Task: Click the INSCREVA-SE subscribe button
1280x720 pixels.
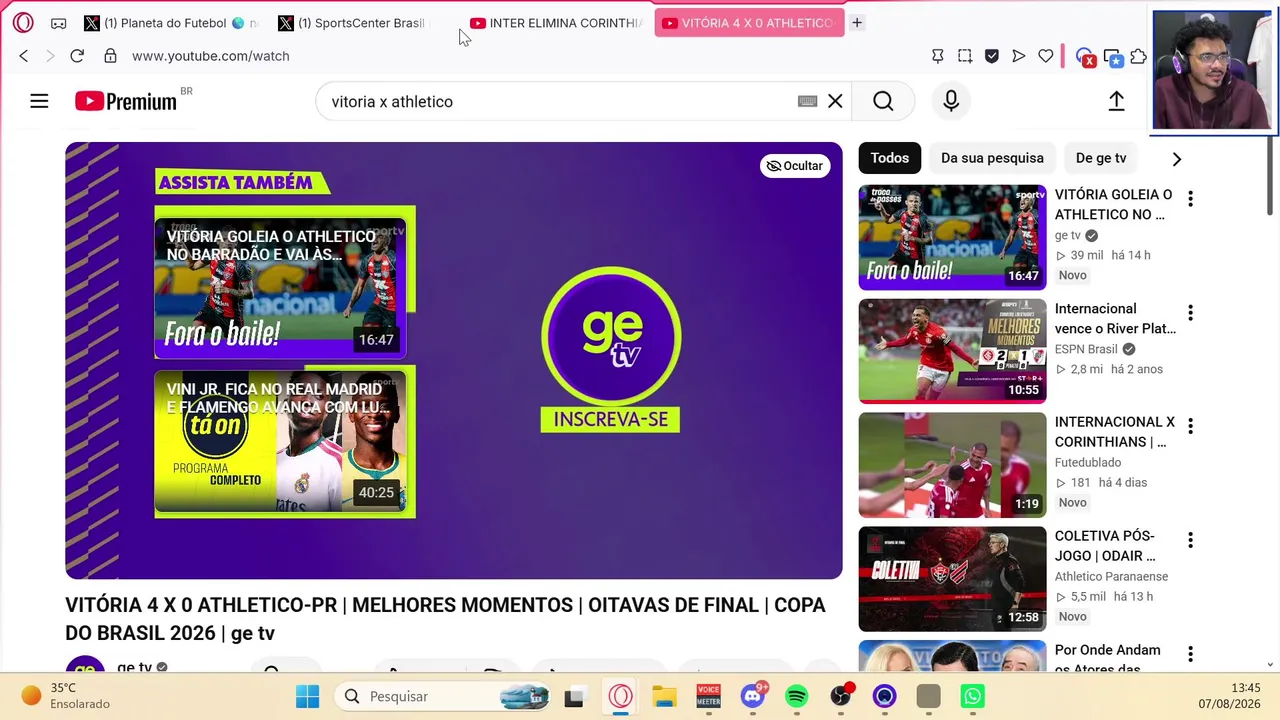Action: coord(610,419)
